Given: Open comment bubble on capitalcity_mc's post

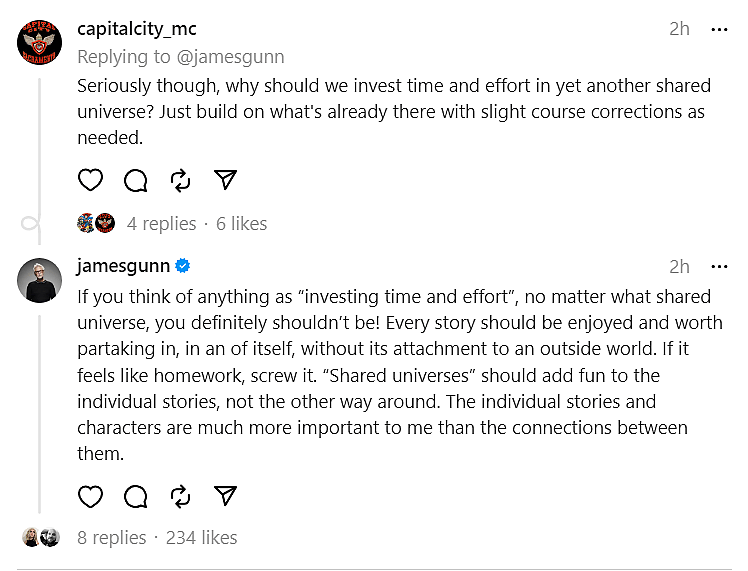Looking at the screenshot, I should coord(135,180).
